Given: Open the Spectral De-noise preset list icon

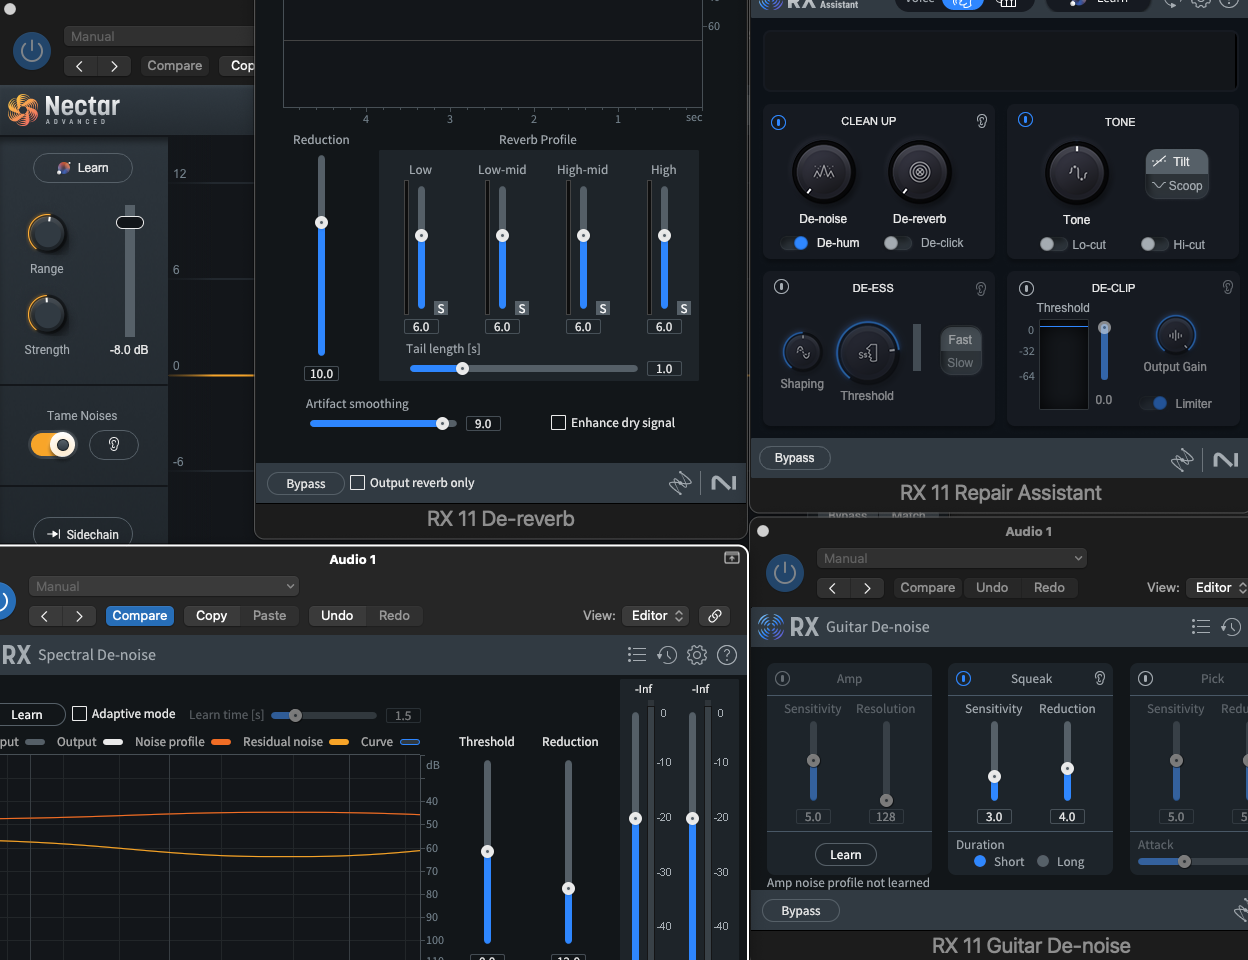Looking at the screenshot, I should tap(637, 655).
